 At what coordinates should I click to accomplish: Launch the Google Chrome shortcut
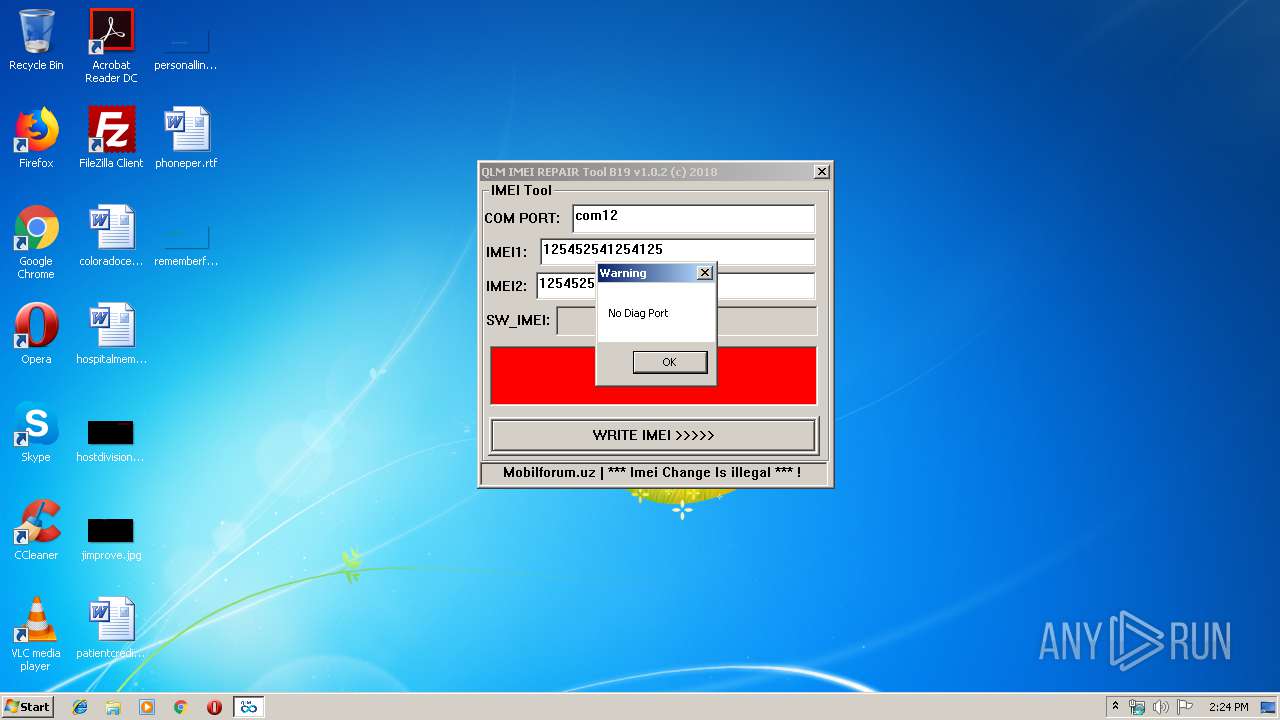point(36,243)
